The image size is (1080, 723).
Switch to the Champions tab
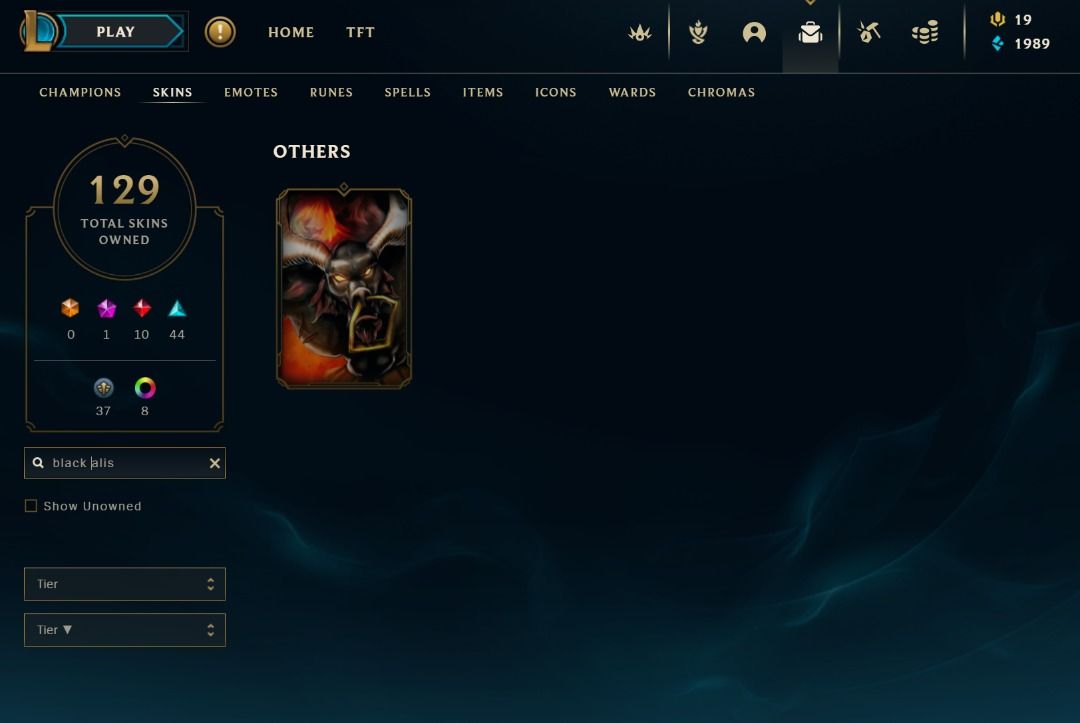[80, 92]
